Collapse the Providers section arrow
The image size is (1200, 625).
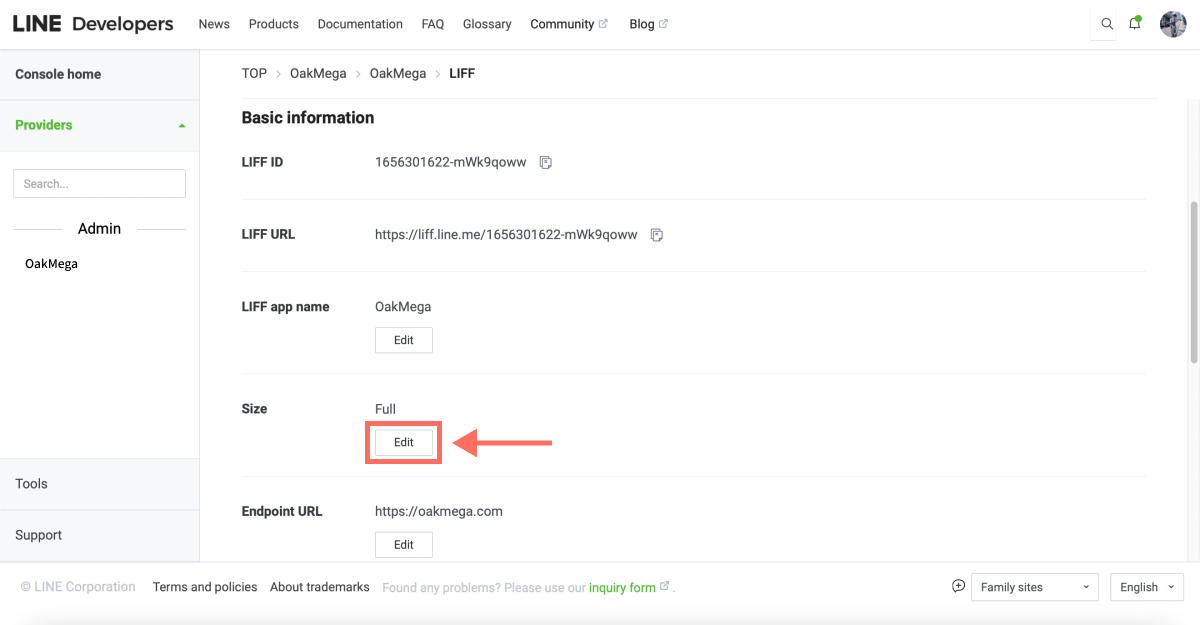click(181, 126)
